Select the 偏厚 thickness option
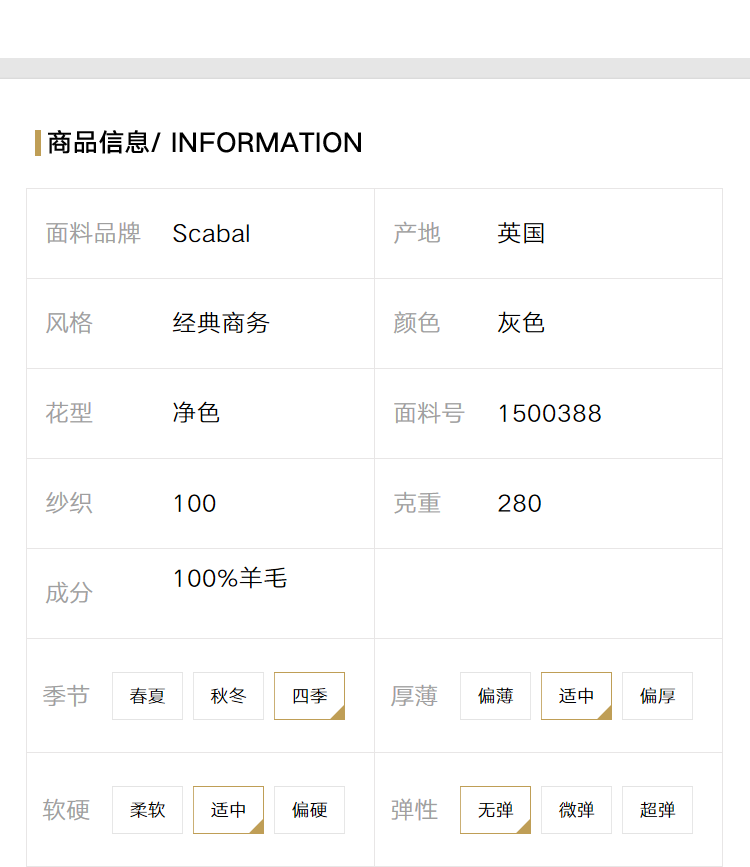Screen dimensions: 750x867 (x=657, y=696)
